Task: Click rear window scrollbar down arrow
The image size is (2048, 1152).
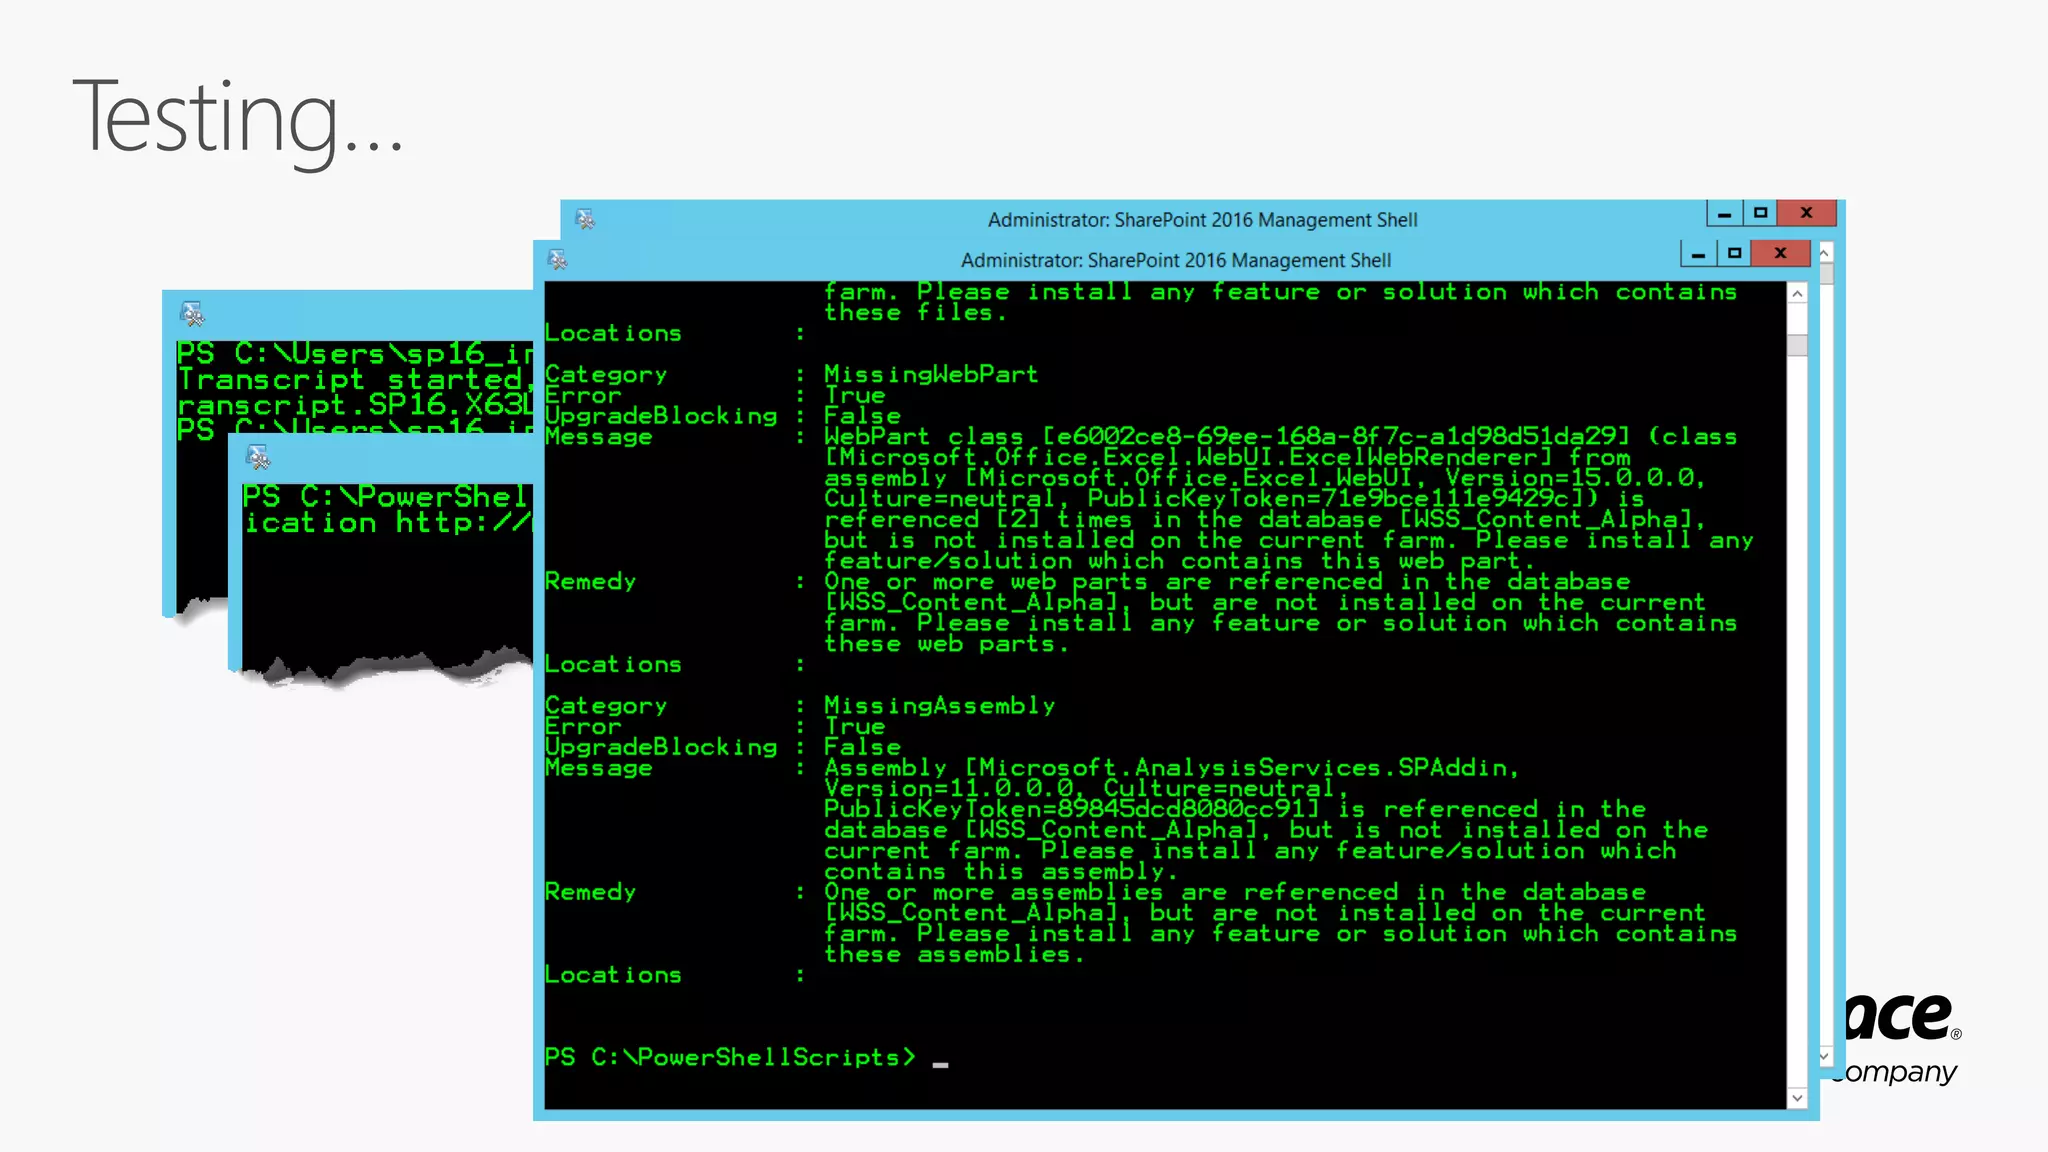Action: 1824,1057
